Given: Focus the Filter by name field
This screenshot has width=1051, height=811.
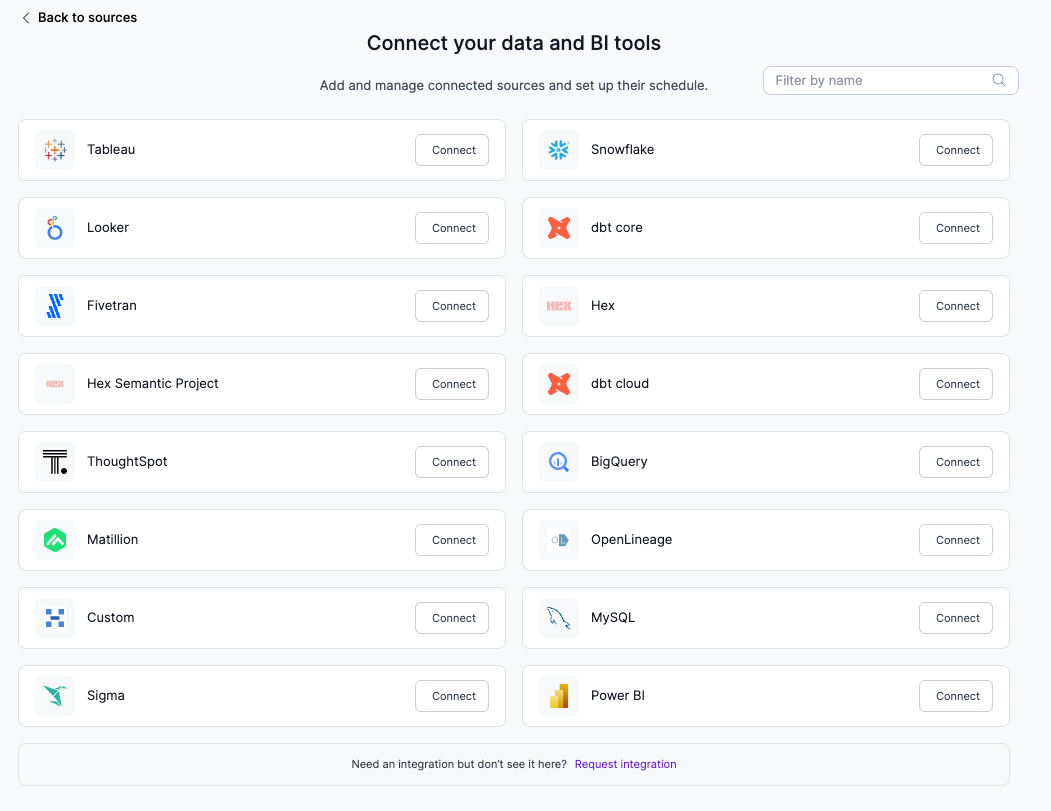Looking at the screenshot, I should (878, 81).
